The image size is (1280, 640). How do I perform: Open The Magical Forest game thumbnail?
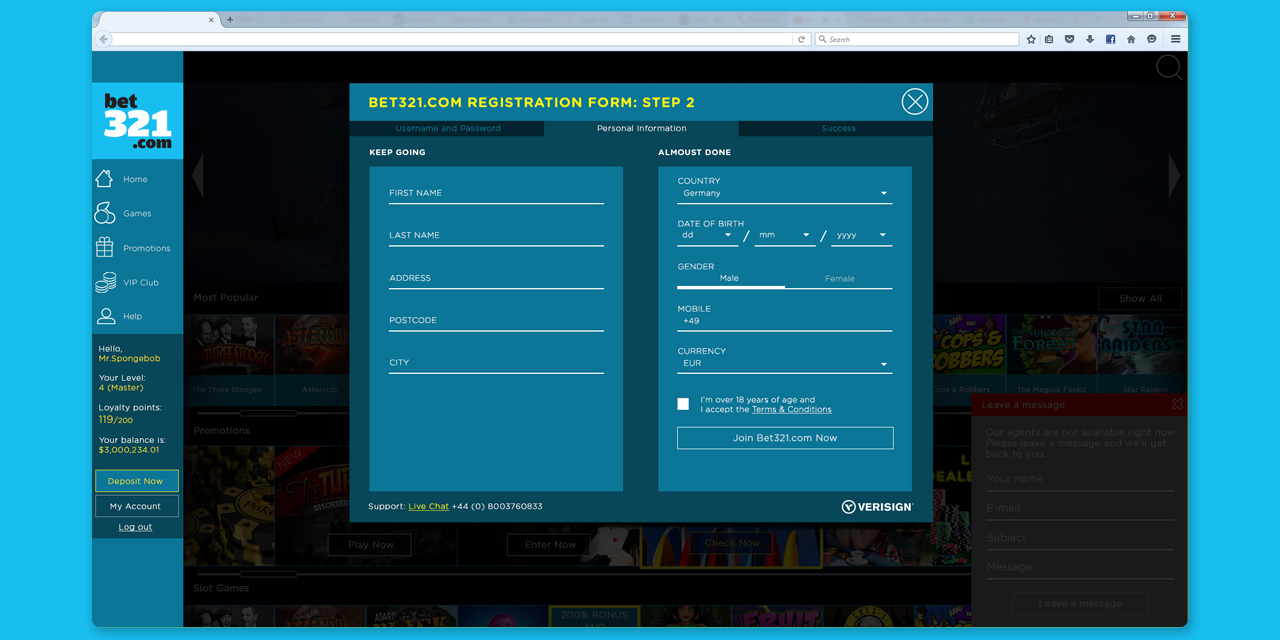click(1052, 355)
